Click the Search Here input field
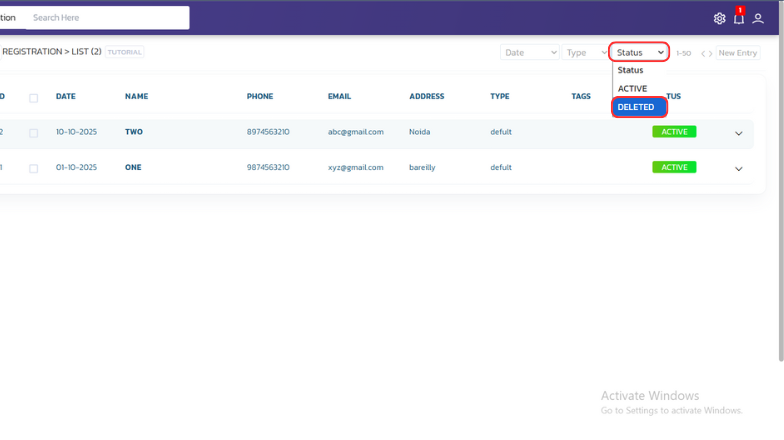Screen dimensions: 784x440 pos(107,18)
